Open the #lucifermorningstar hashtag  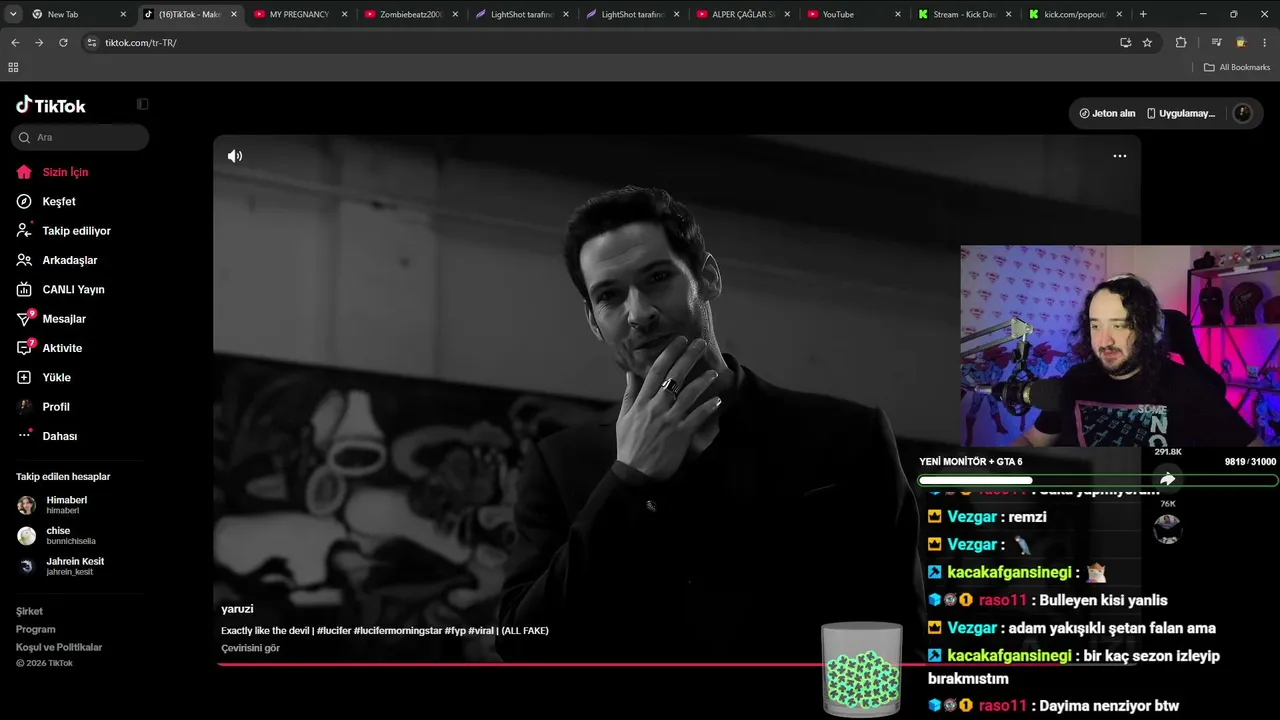pos(398,631)
